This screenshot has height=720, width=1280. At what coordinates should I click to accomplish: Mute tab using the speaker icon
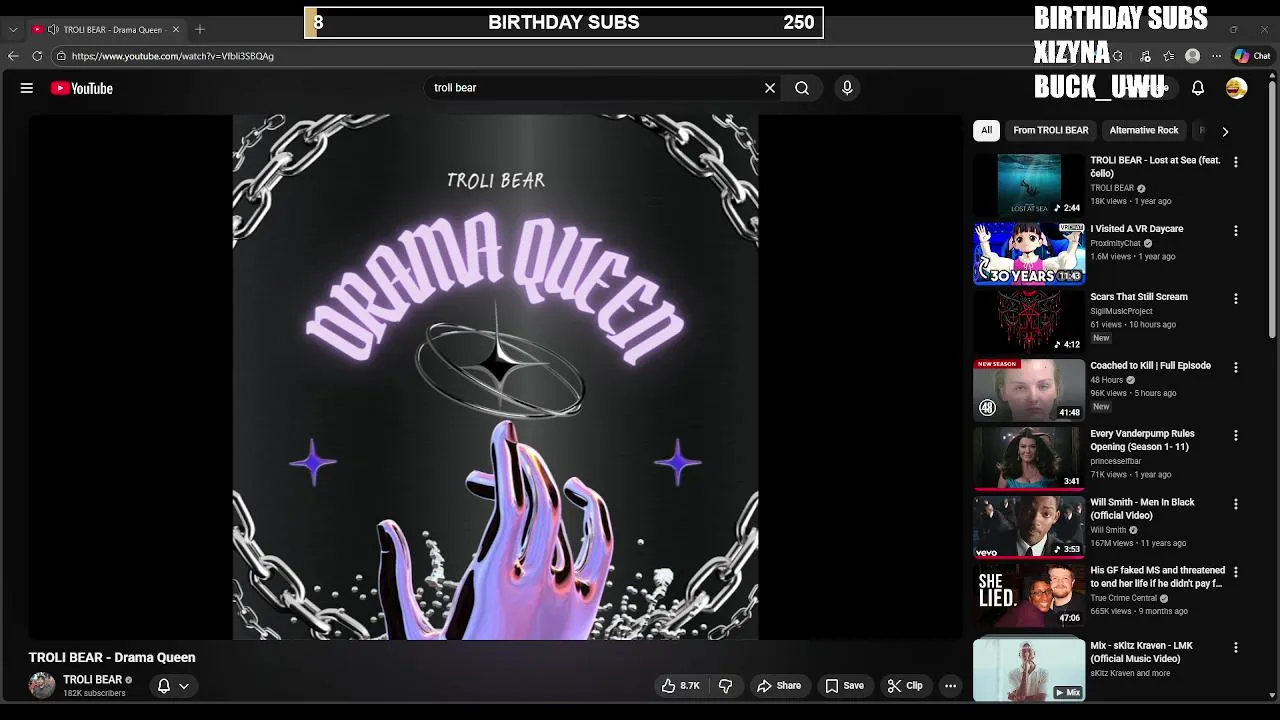[53, 29]
